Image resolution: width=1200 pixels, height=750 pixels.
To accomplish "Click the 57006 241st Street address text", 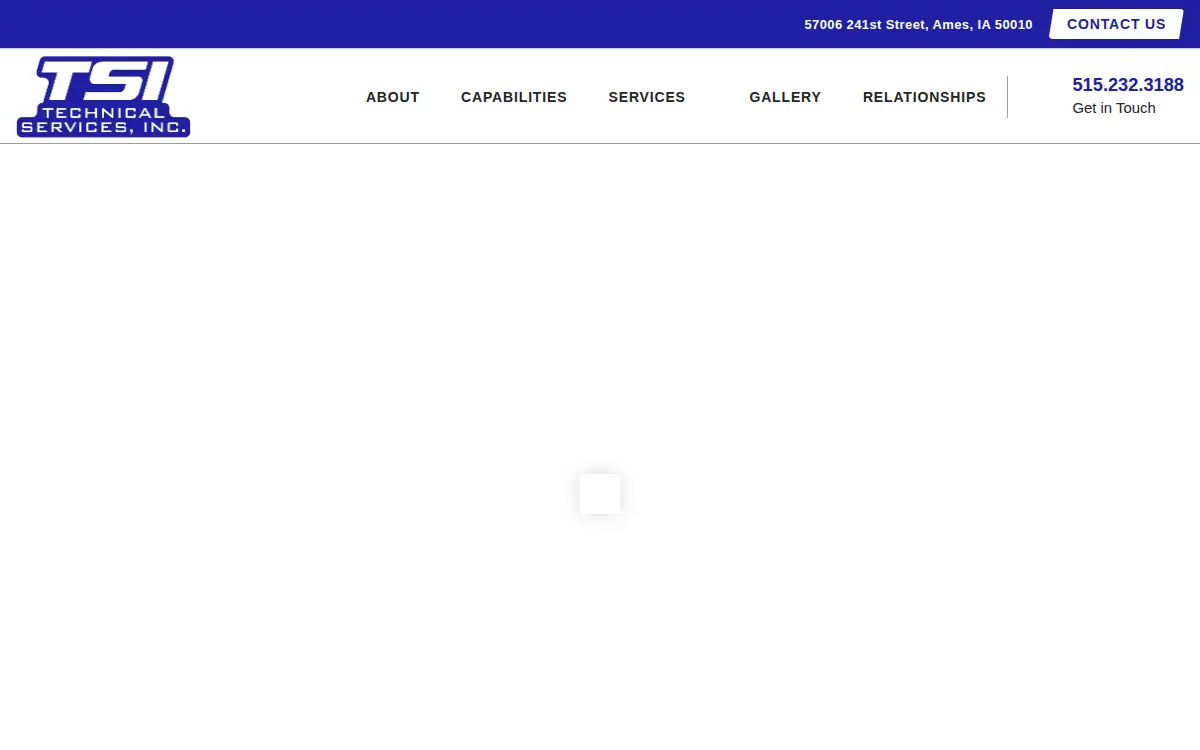I will point(918,24).
